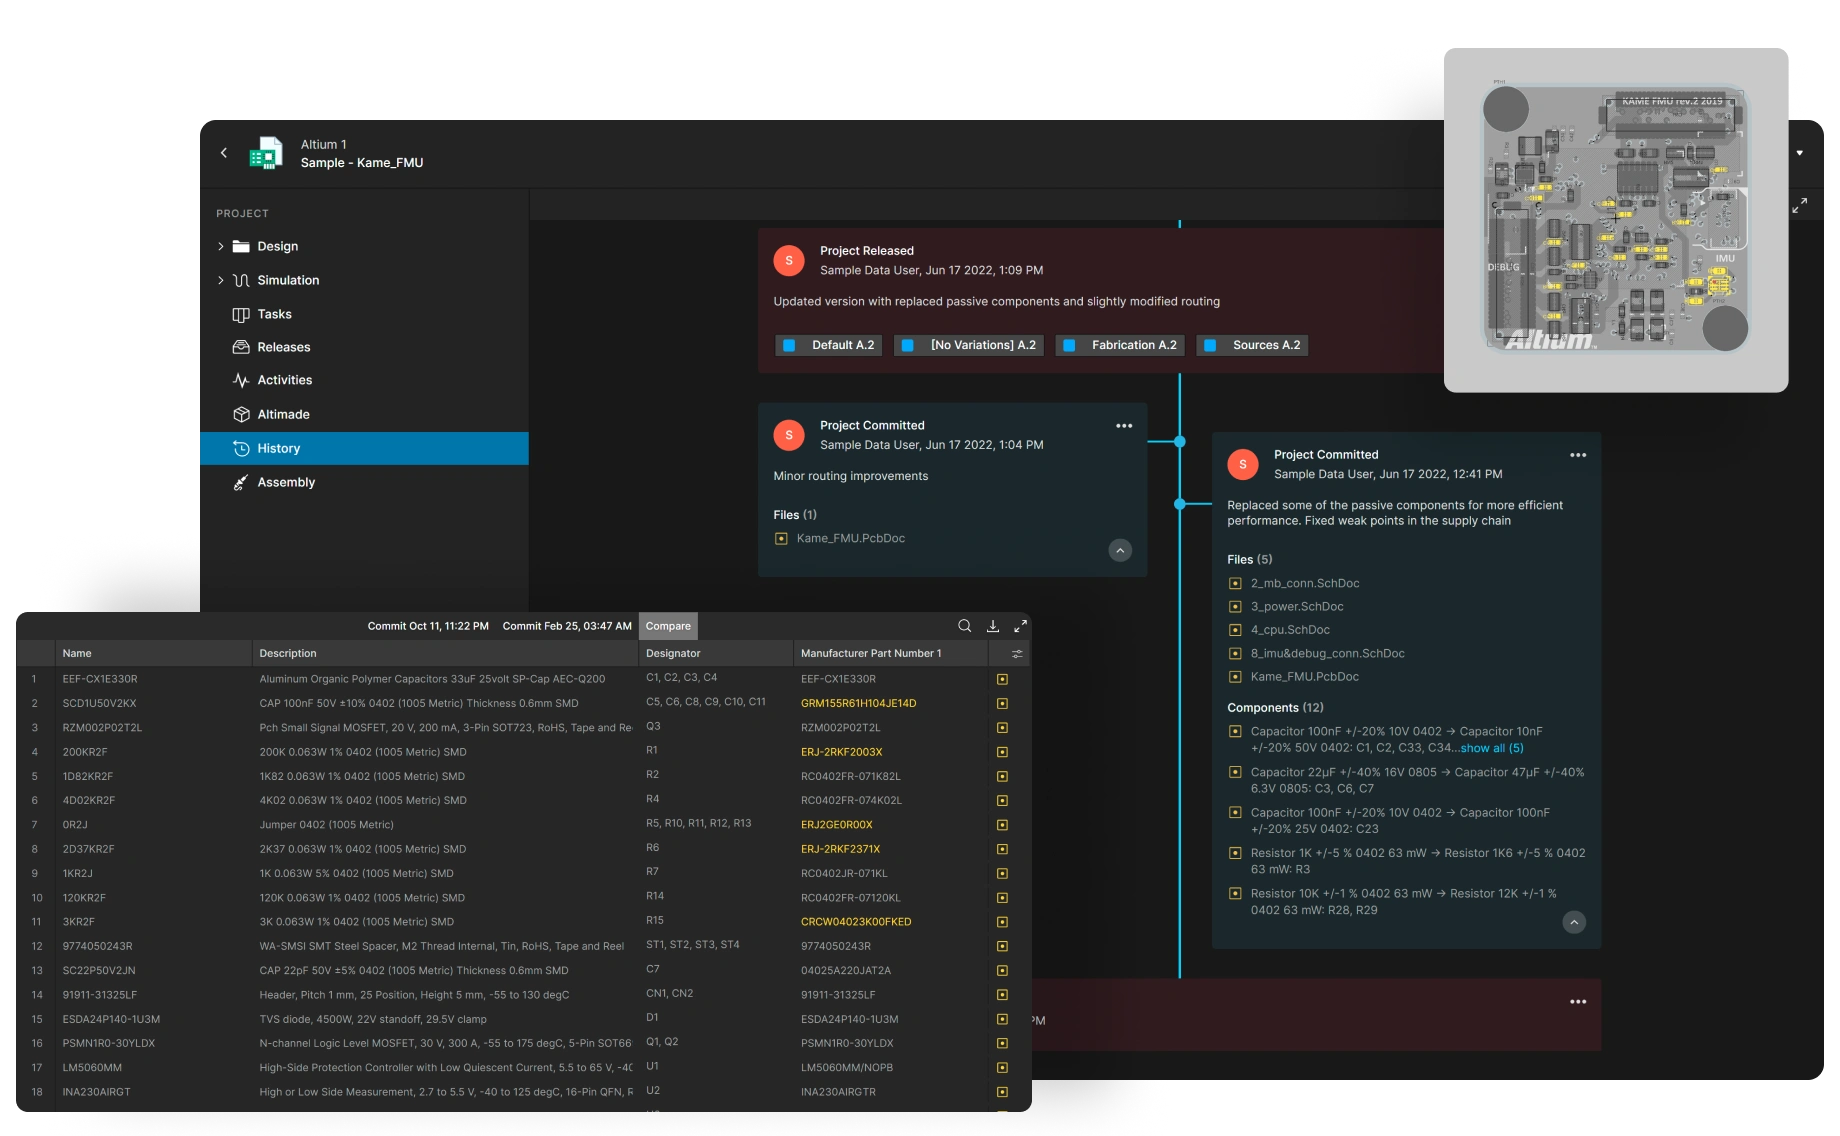Click the download icon in BOM panel
Image resolution: width=1840 pixels, height=1136 pixels.
coord(993,626)
